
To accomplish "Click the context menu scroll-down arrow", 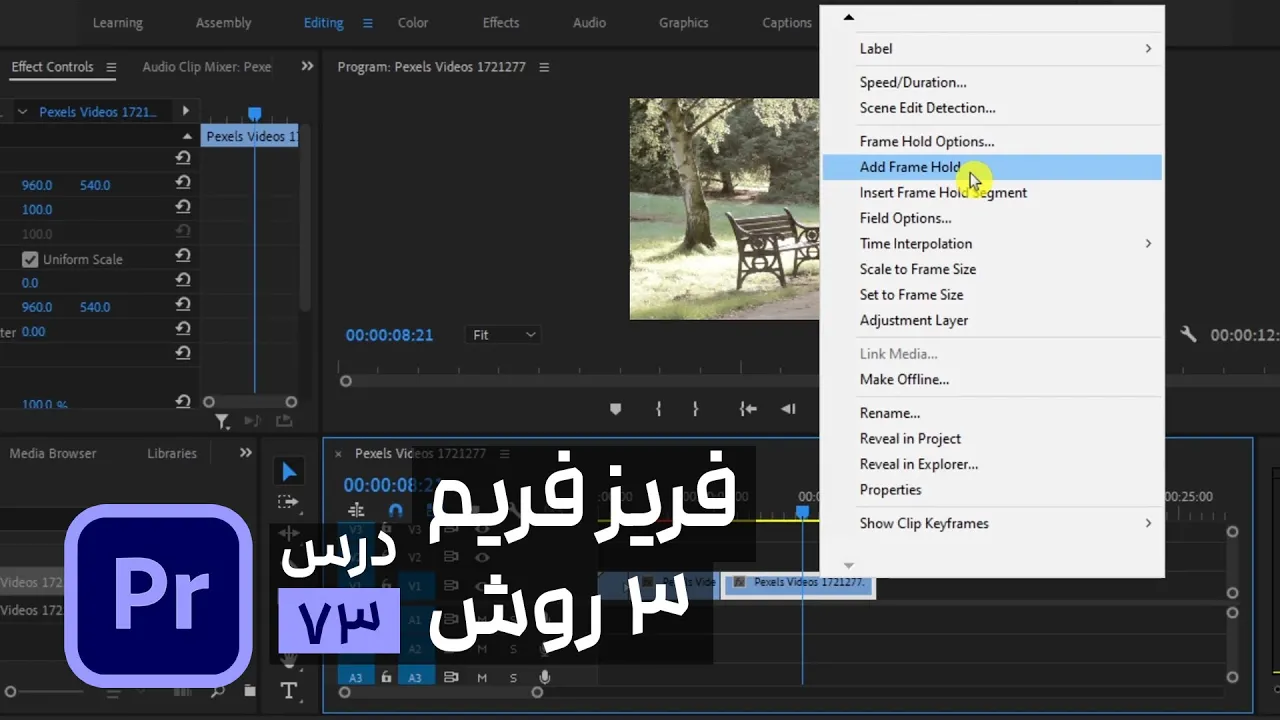I will click(x=849, y=566).
